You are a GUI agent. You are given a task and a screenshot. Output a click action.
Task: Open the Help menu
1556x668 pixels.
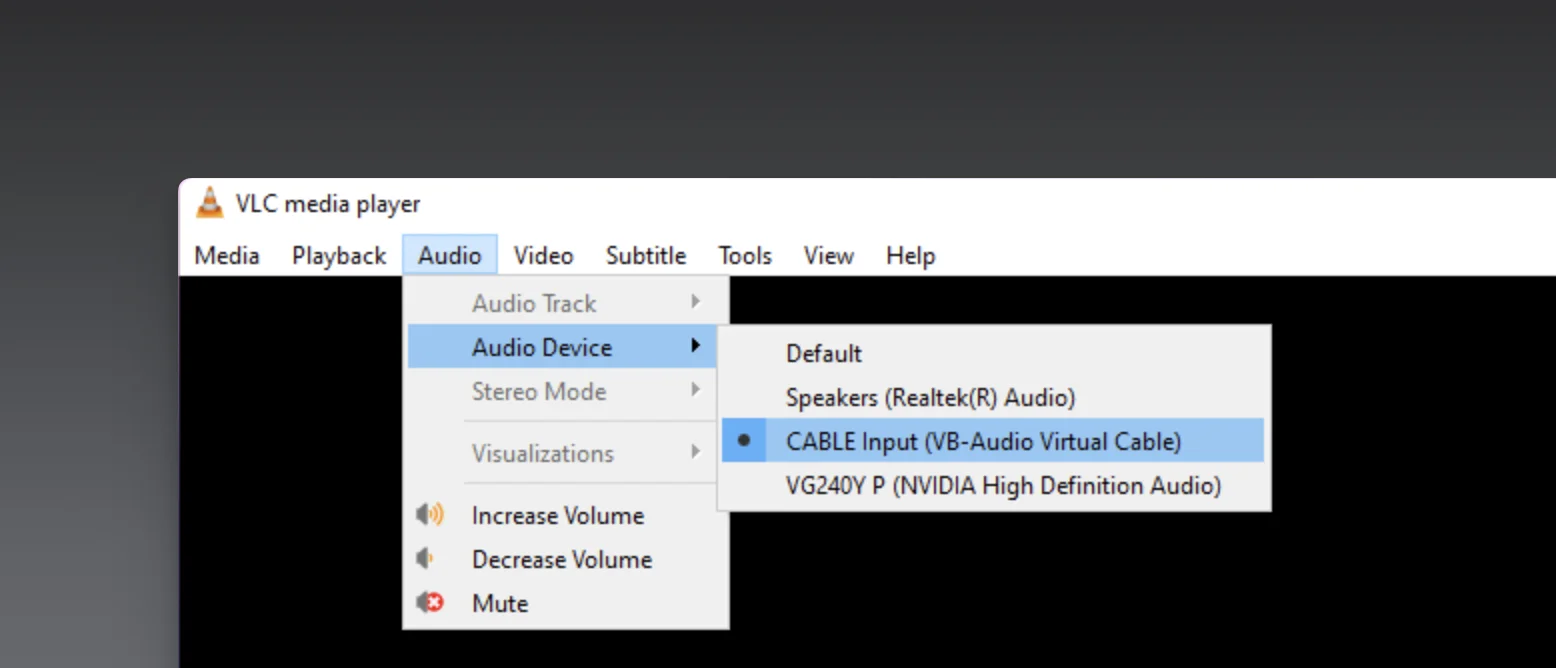coord(910,256)
